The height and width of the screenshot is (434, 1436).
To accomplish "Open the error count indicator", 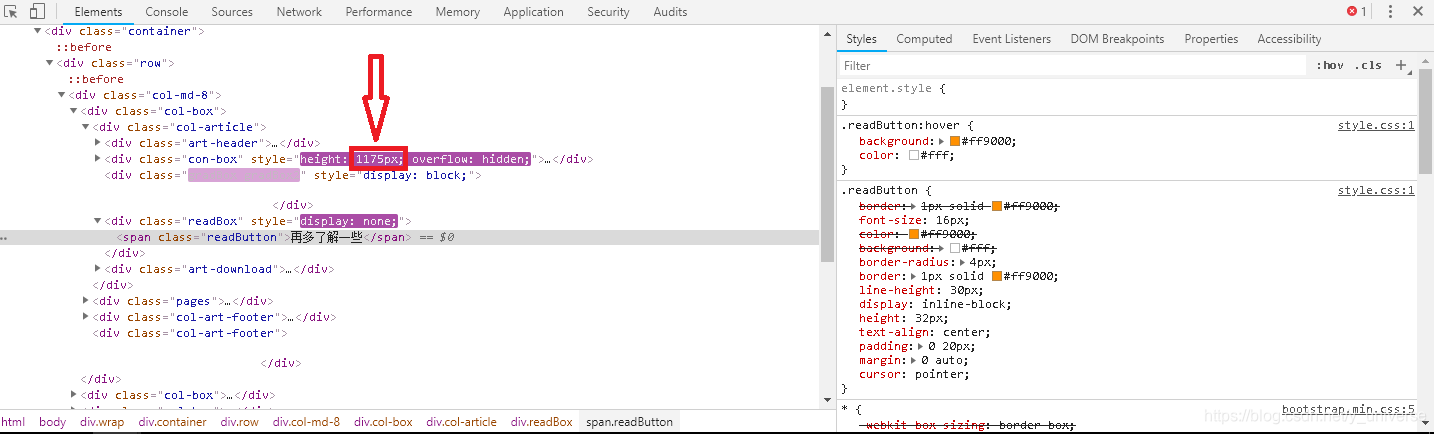I will [1357, 12].
